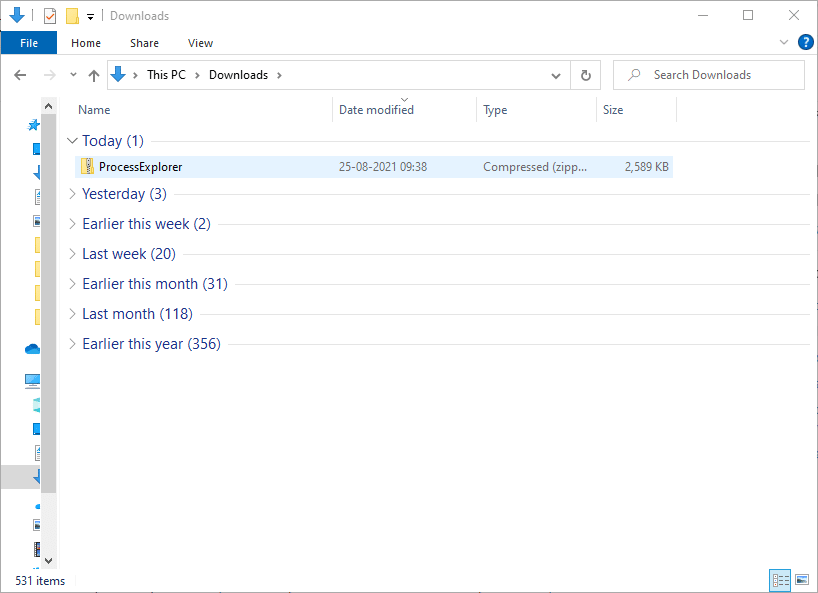Select OneDrive cloud icon in navigation pane
Viewport: 818px width, 593px height.
tap(33, 349)
